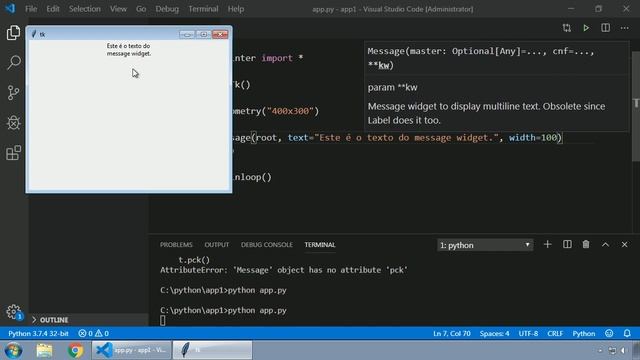Image resolution: width=640 pixels, height=360 pixels.
Task: Open the Selection menu
Action: tap(84, 9)
